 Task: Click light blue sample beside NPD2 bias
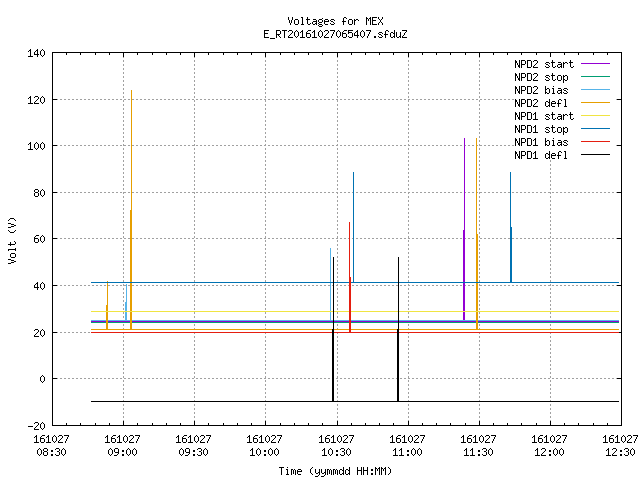tap(595, 90)
